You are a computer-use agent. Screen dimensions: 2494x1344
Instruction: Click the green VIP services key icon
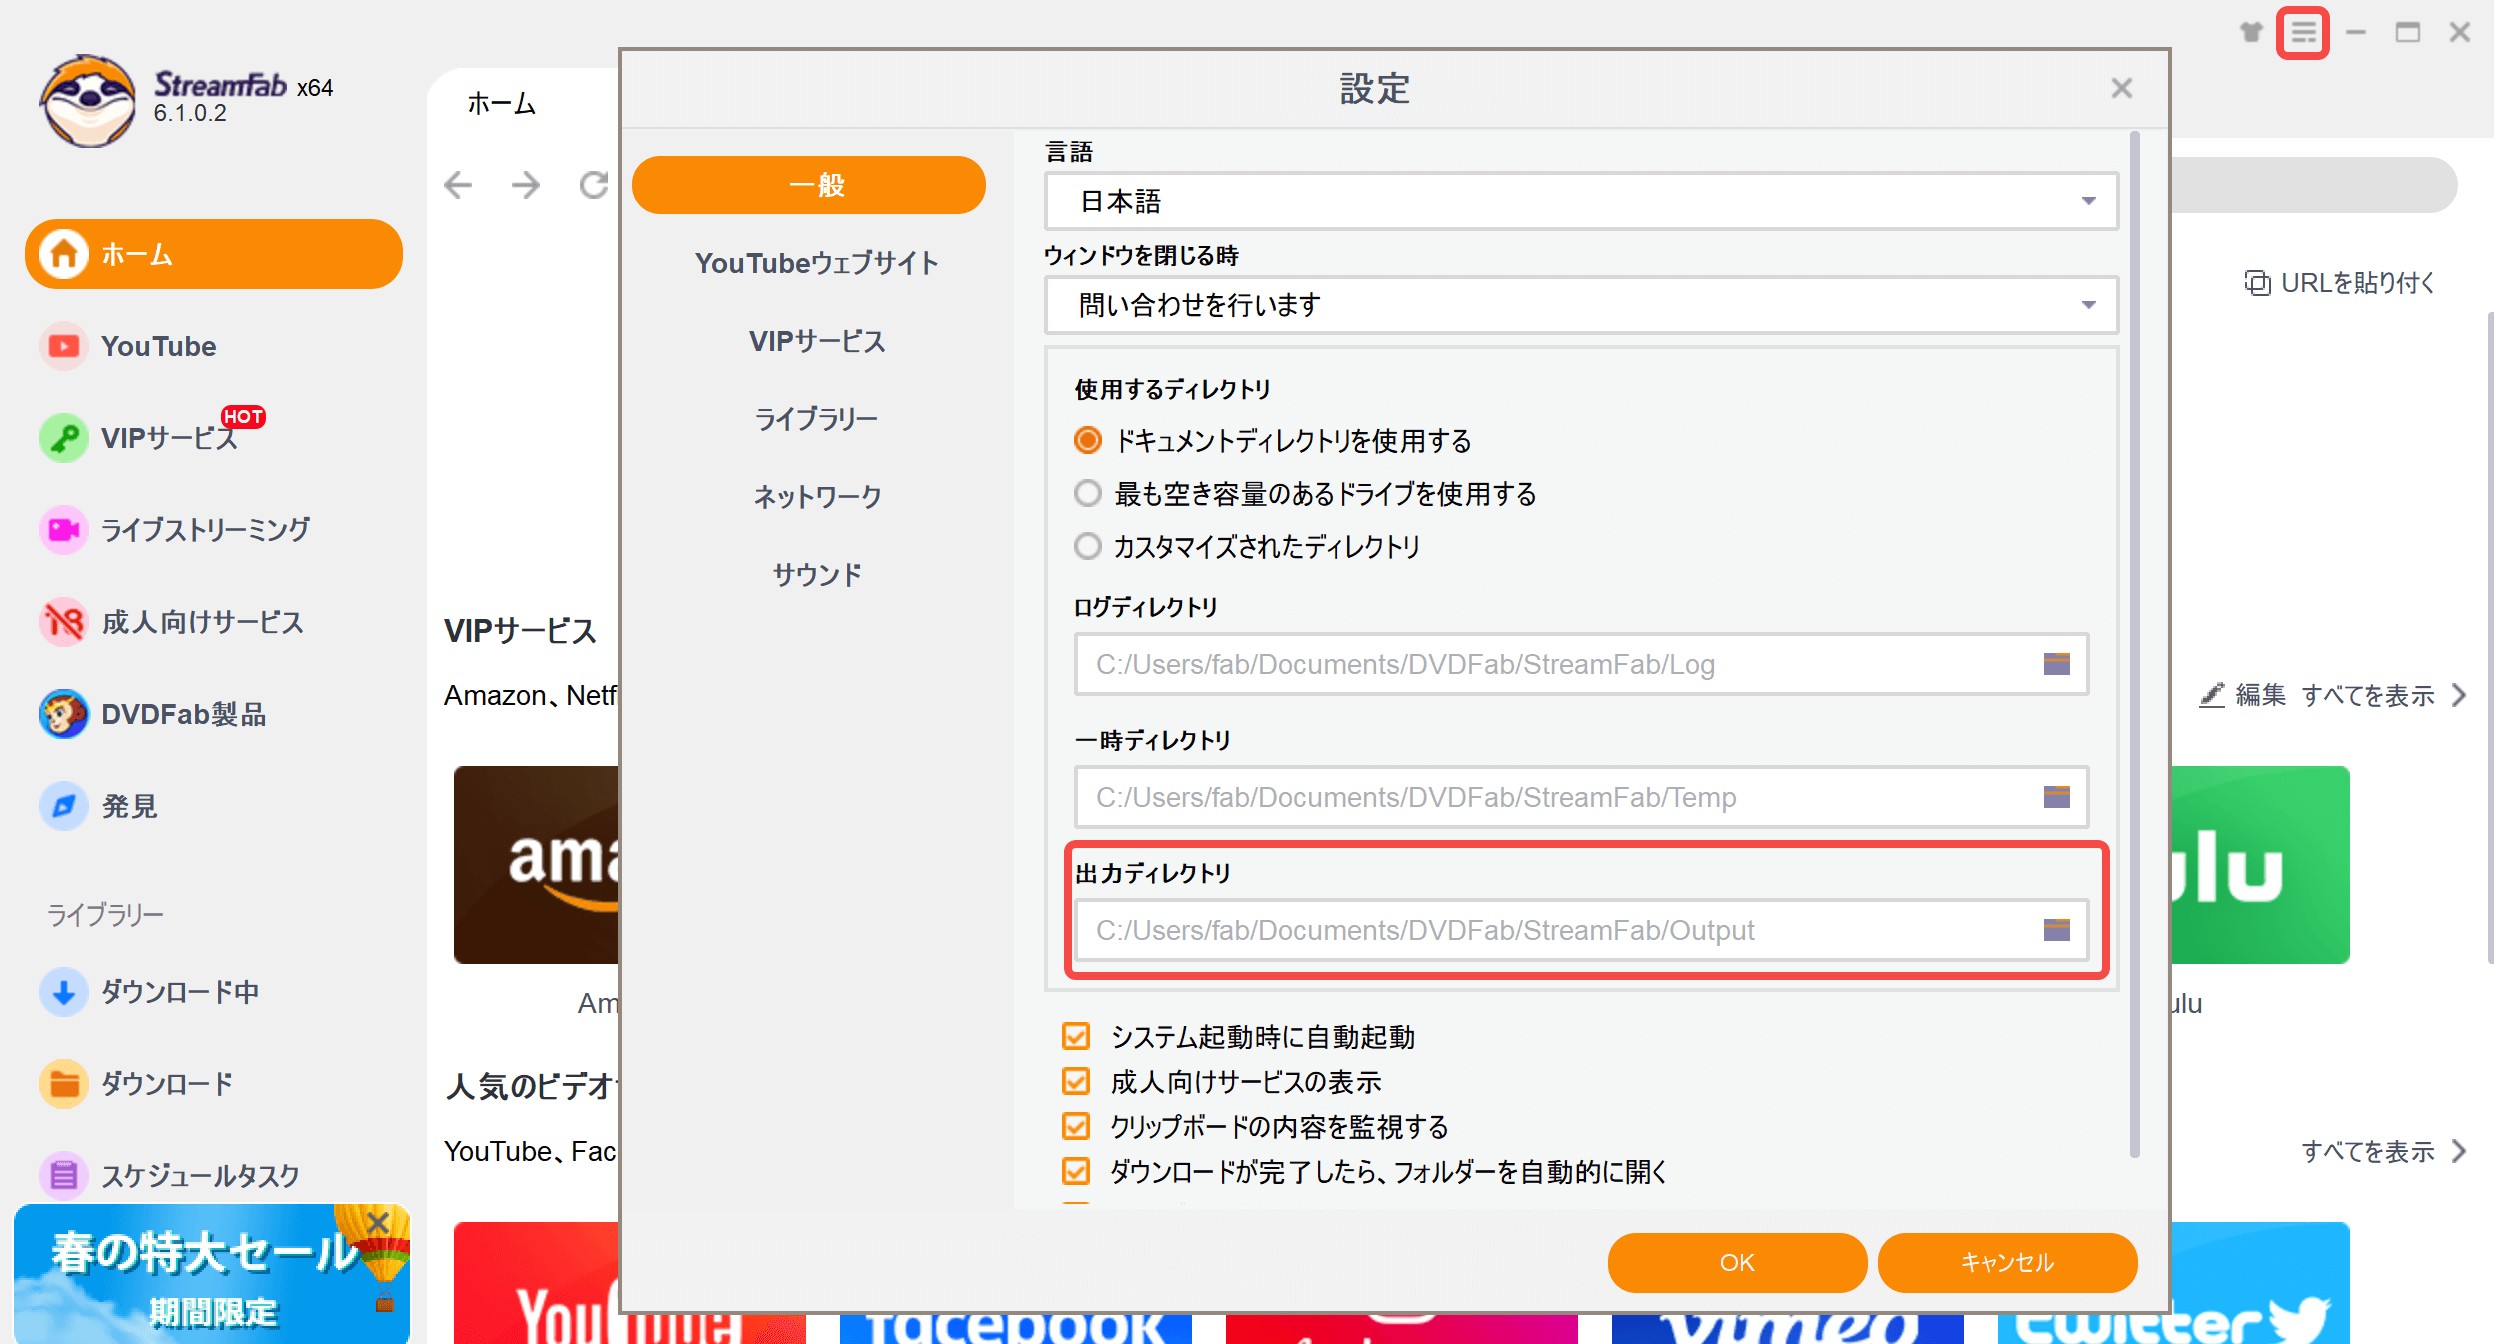coord(64,438)
